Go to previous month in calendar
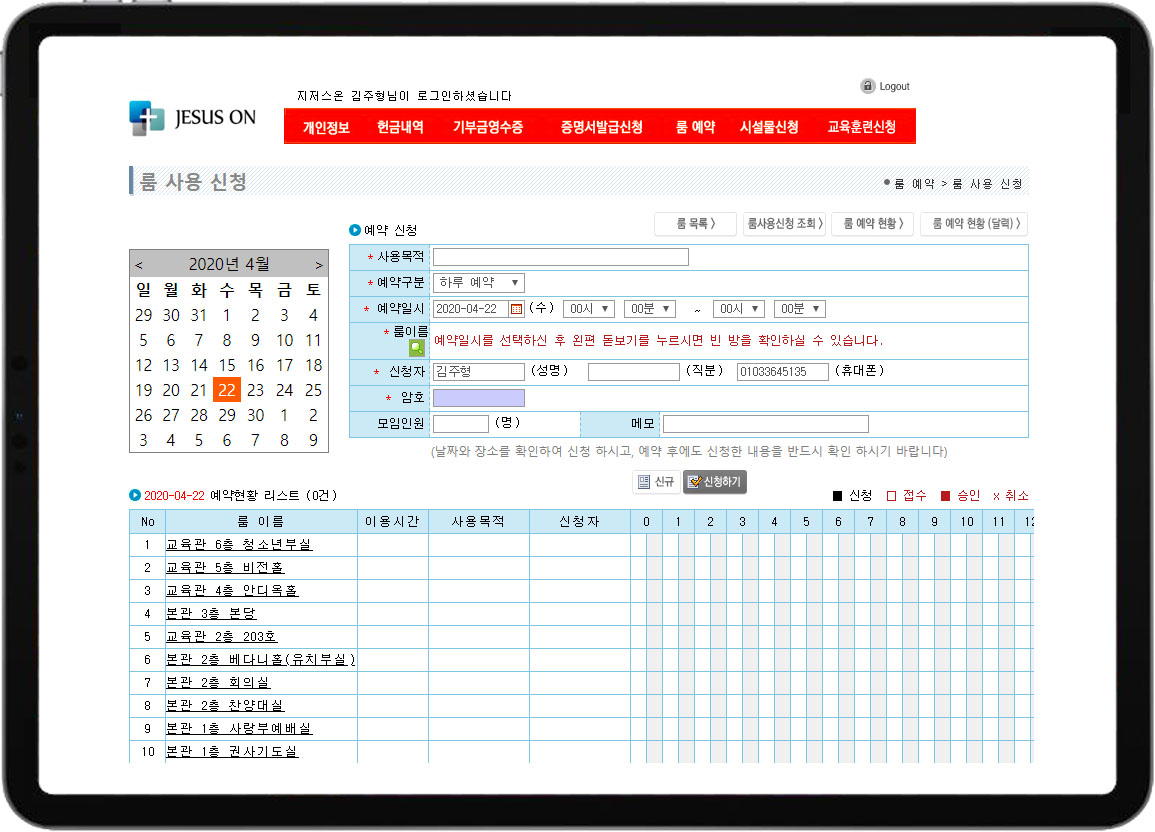 139,265
